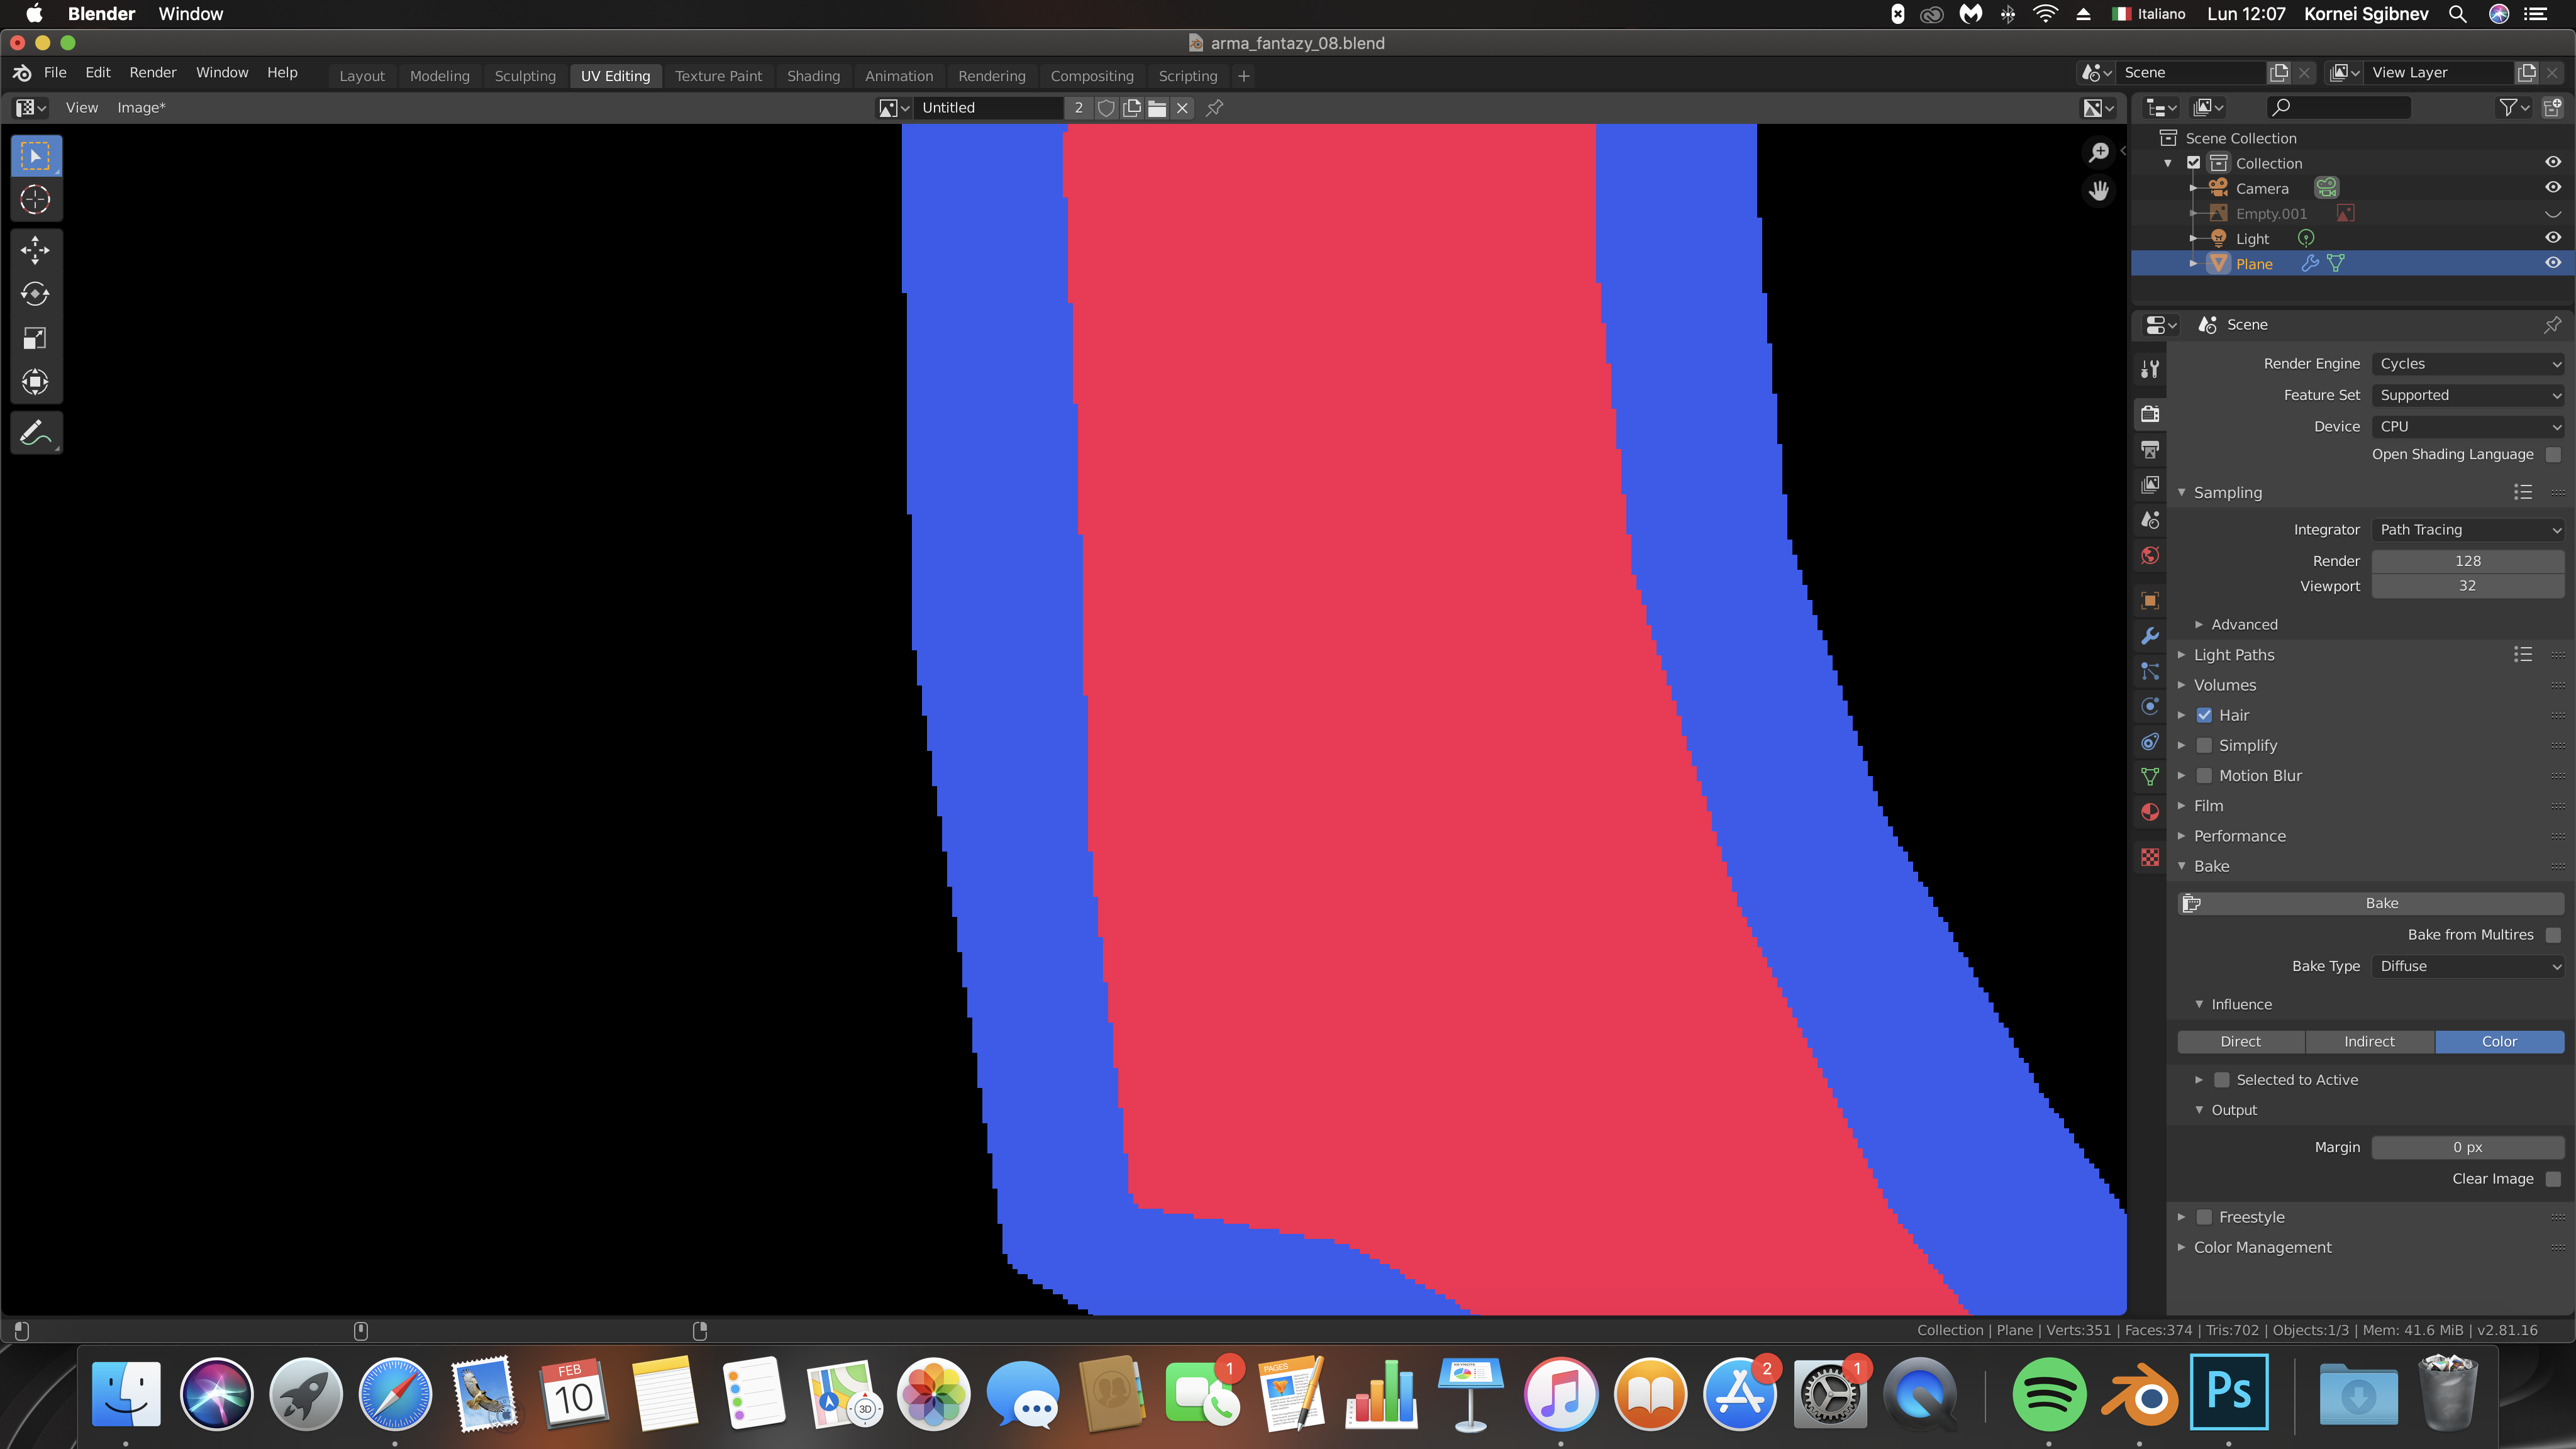The width and height of the screenshot is (2576, 1449).
Task: Open the Texture properties tab
Action: [x=2149, y=857]
